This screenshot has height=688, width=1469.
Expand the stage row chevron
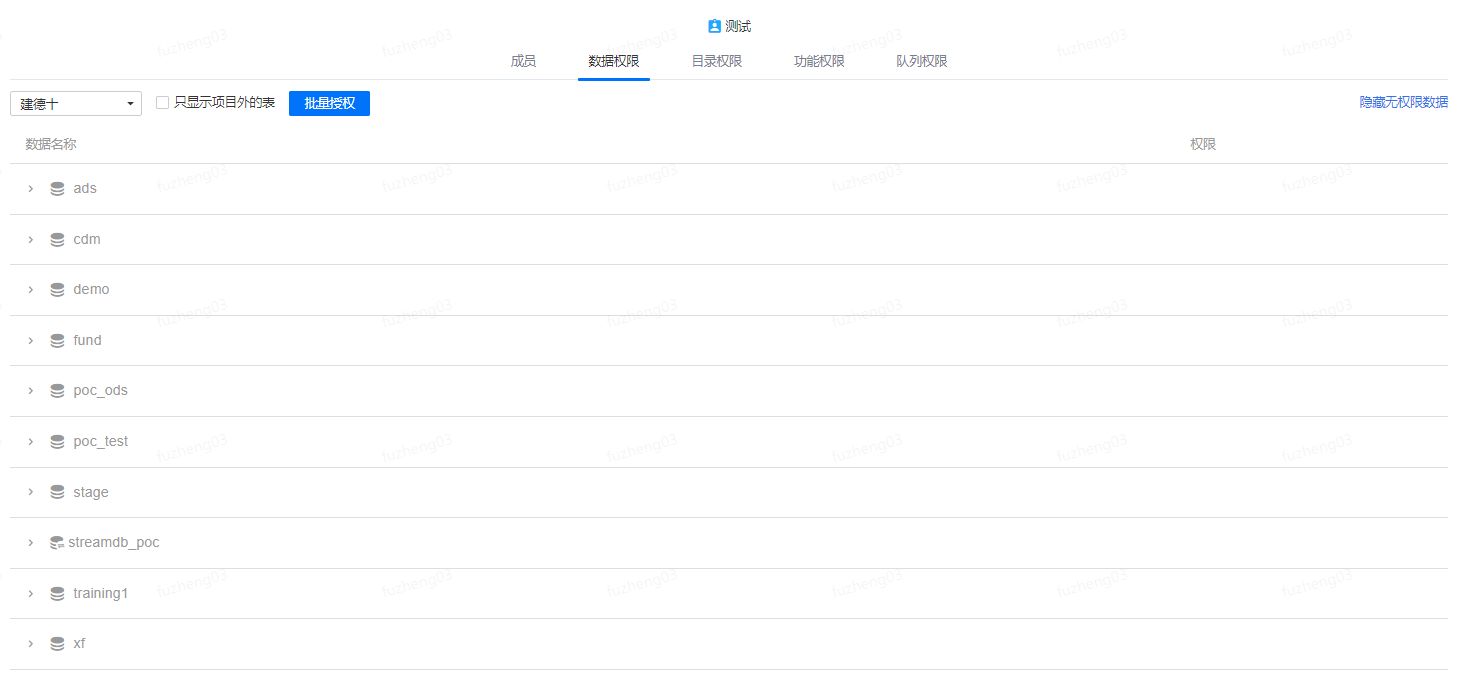point(31,493)
